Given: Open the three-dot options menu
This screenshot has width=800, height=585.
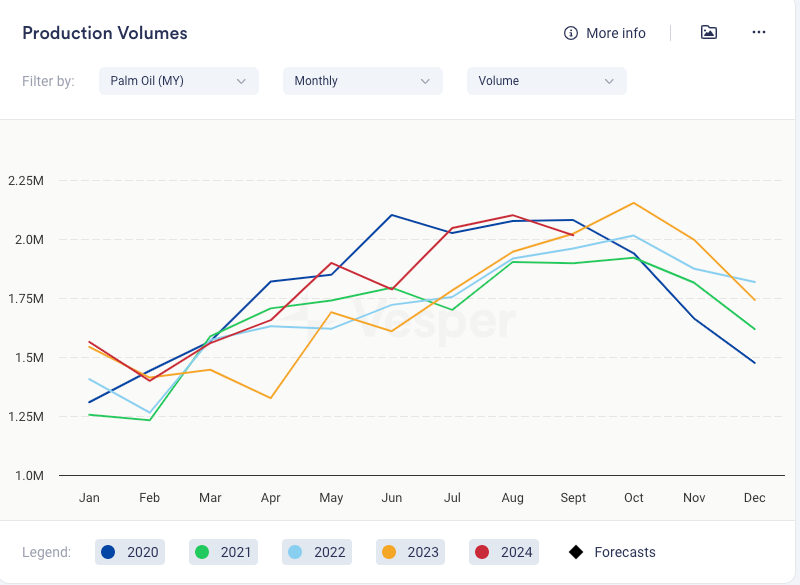Looking at the screenshot, I should point(758,32).
